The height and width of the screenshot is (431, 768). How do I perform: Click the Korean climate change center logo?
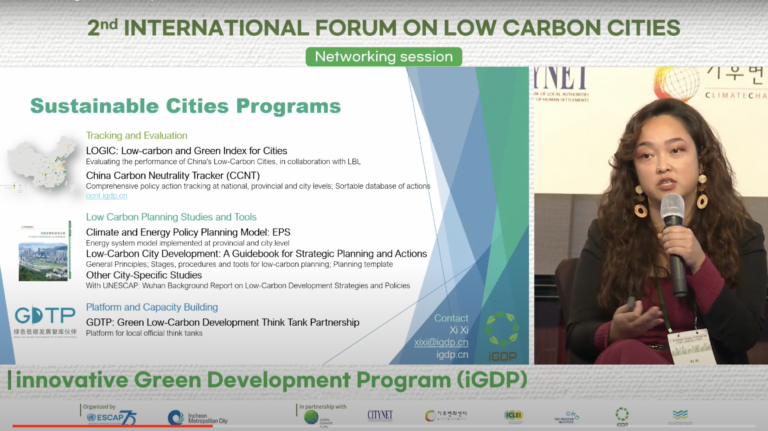[x=445, y=415]
